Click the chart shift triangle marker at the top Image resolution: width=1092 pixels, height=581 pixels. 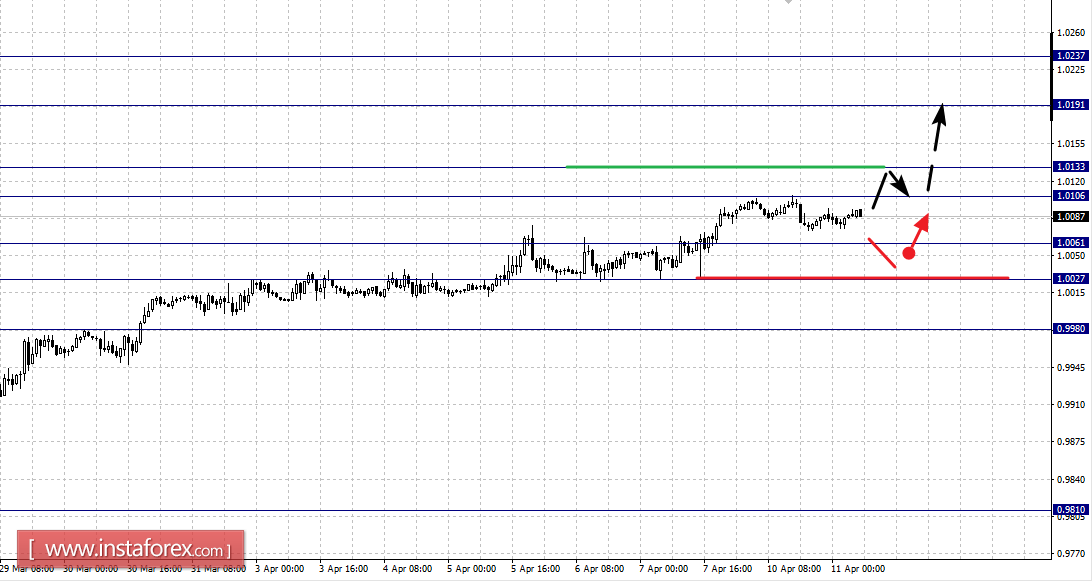click(x=788, y=2)
